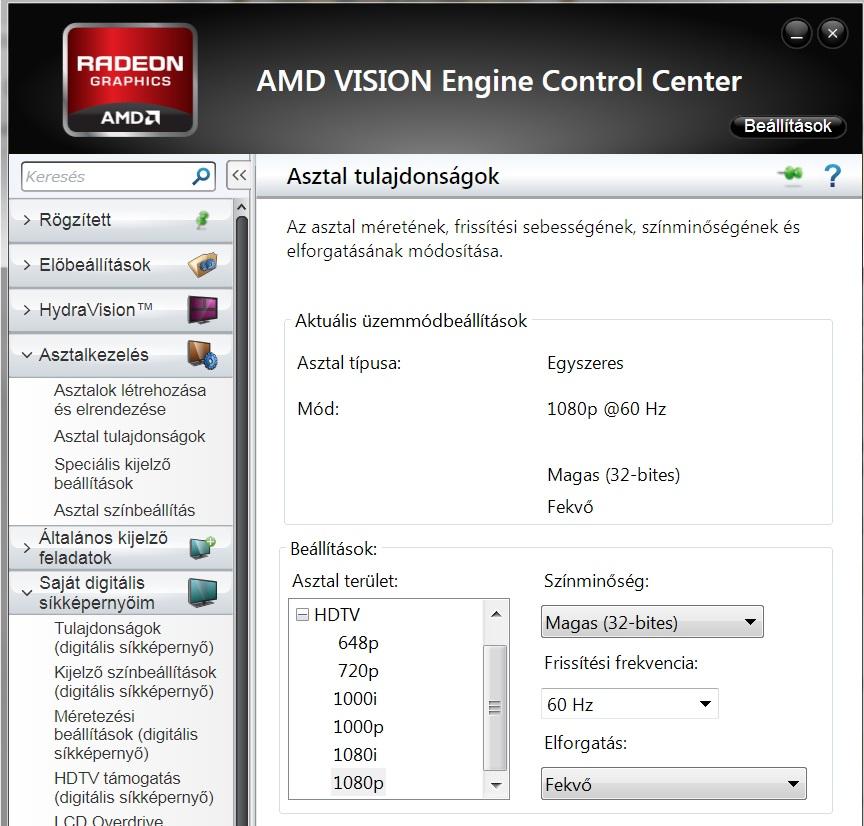Open the Frissítési frekvencia dropdown
Viewport: 864px width, 826px height.
[630, 704]
